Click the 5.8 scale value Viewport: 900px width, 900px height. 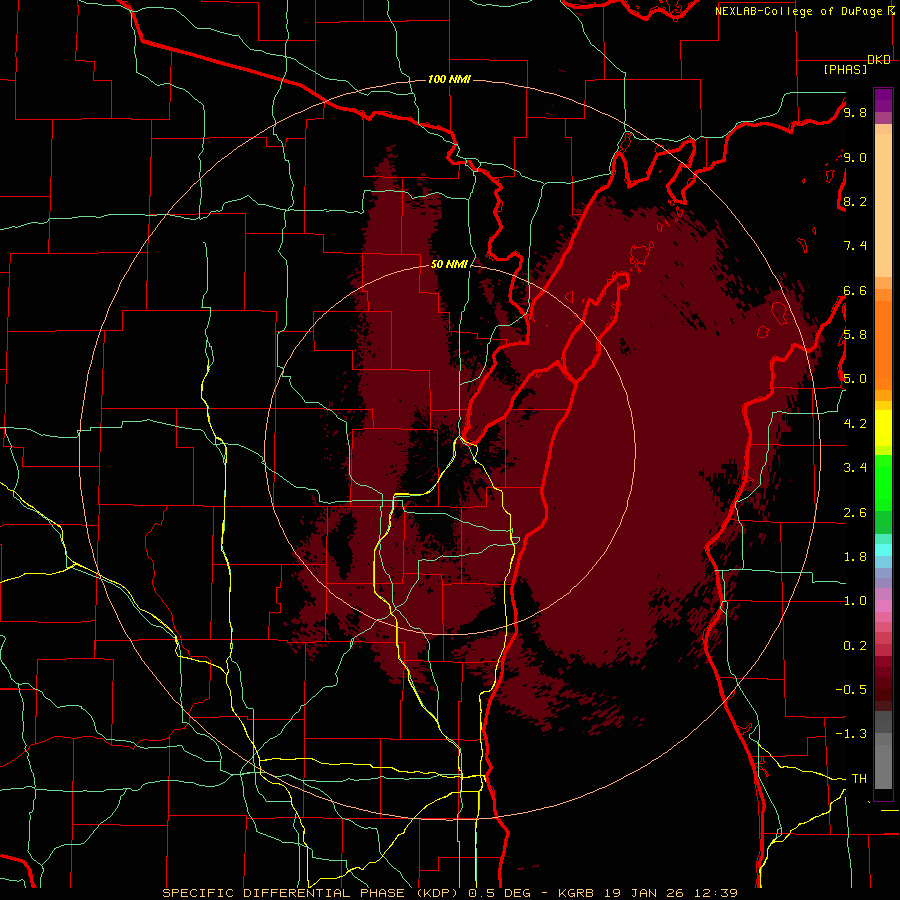855,335
